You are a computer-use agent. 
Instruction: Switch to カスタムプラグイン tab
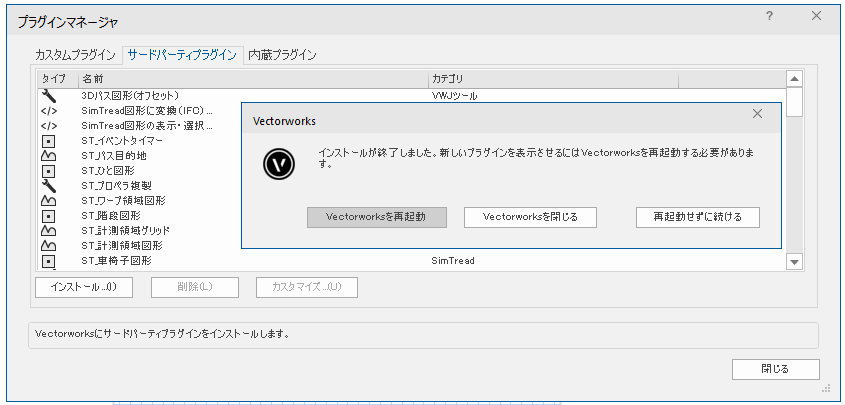(x=75, y=54)
